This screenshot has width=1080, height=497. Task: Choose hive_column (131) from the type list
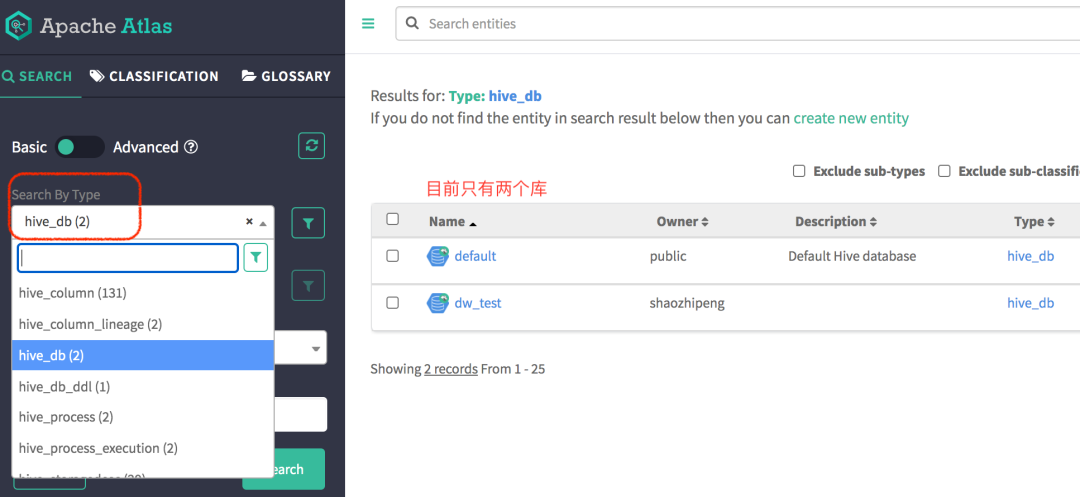[x=143, y=293]
